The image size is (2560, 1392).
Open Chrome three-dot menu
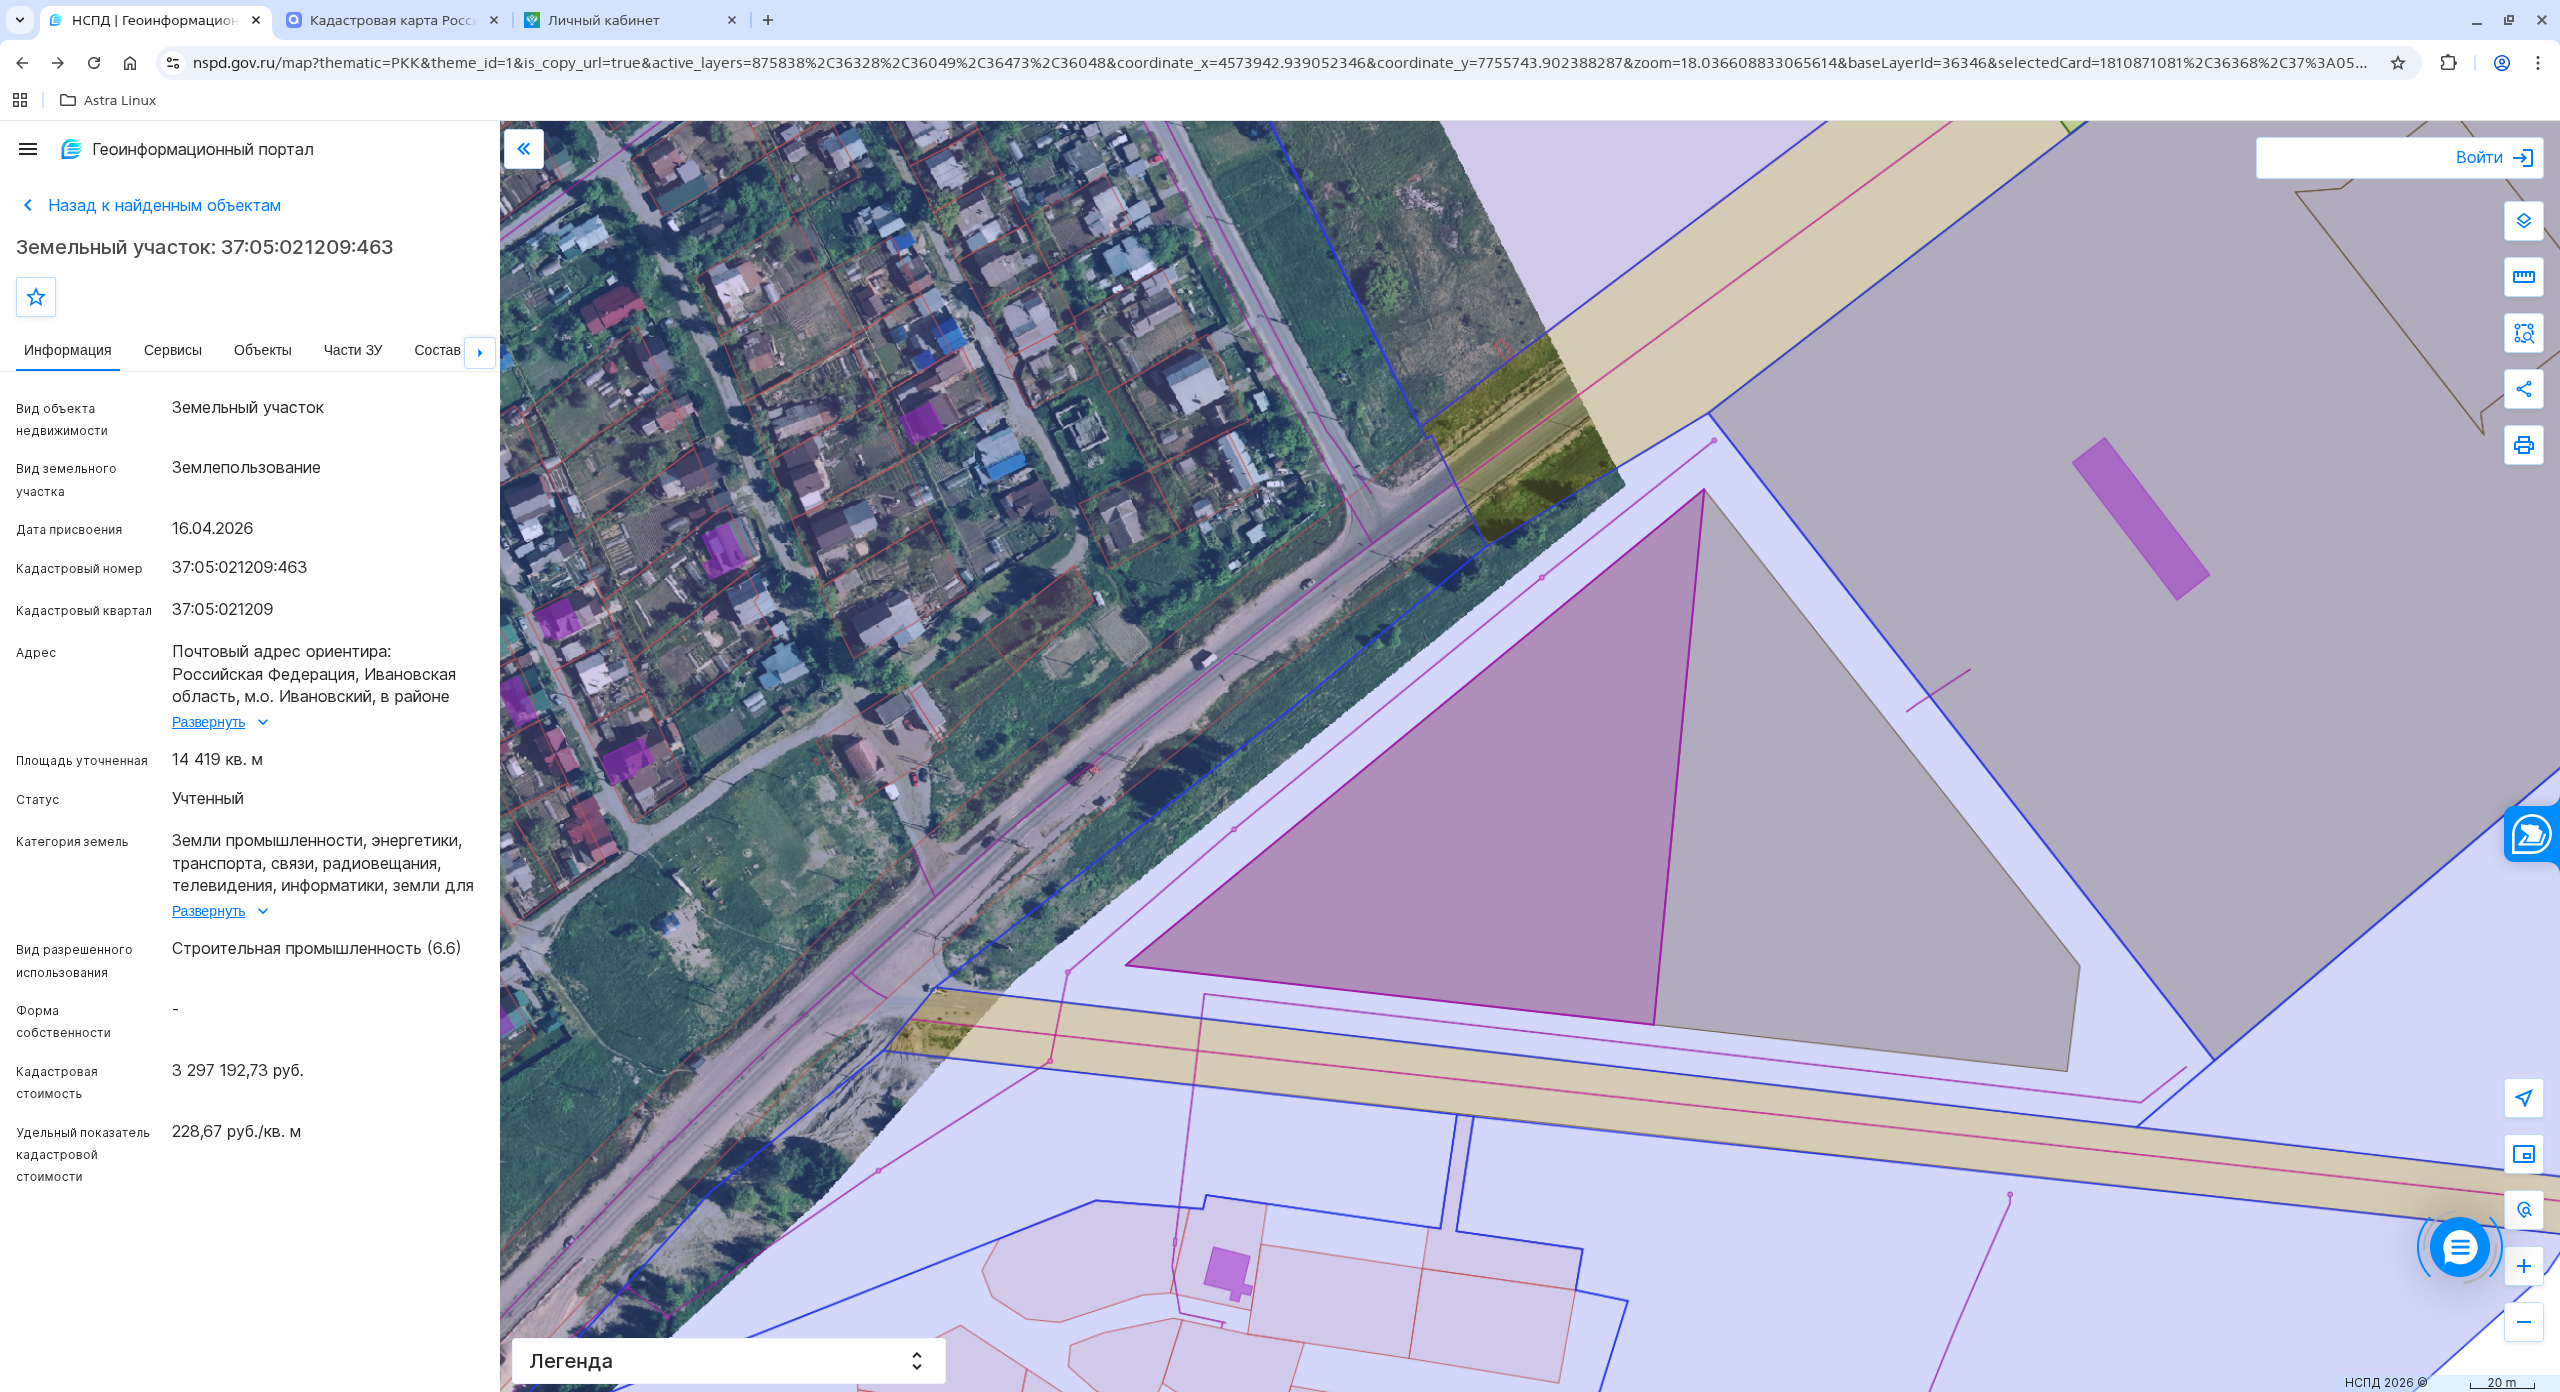click(x=2538, y=63)
